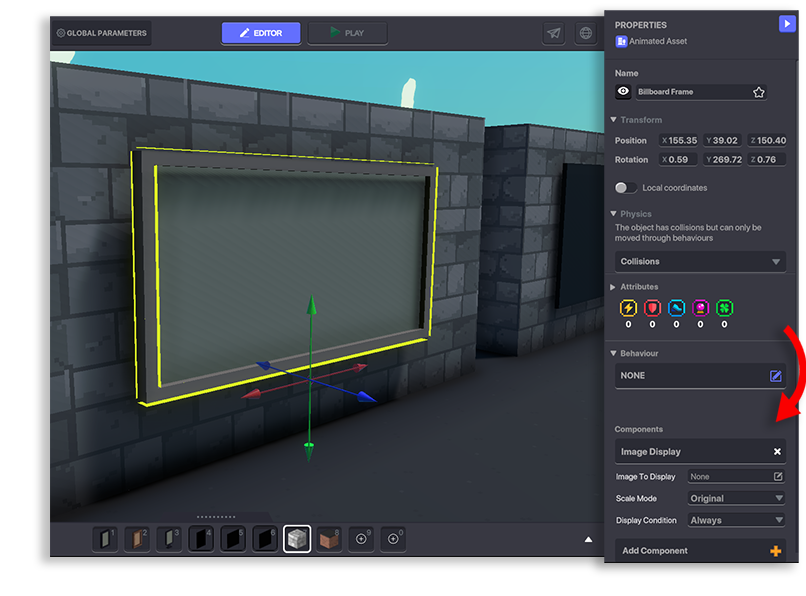Open the Collisions dropdown
Image resolution: width=806 pixels, height=596 pixels.
[x=700, y=262]
